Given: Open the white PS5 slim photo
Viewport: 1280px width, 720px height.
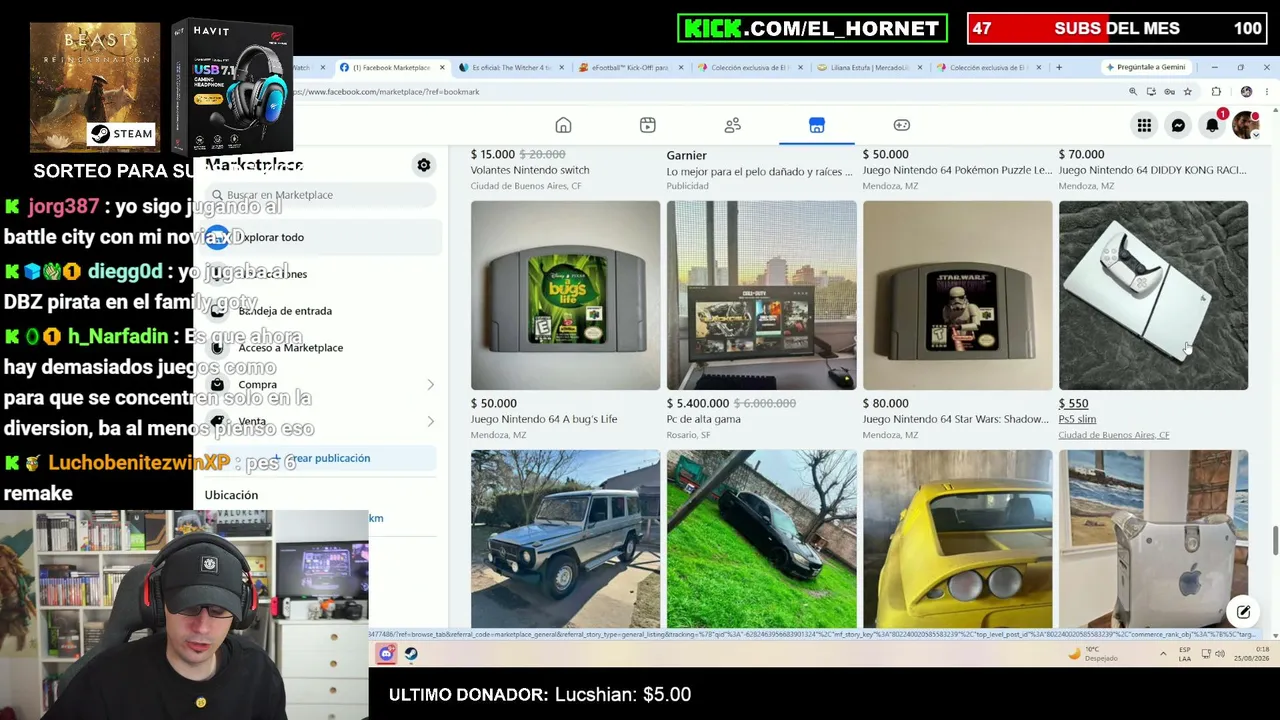Looking at the screenshot, I should [1154, 295].
